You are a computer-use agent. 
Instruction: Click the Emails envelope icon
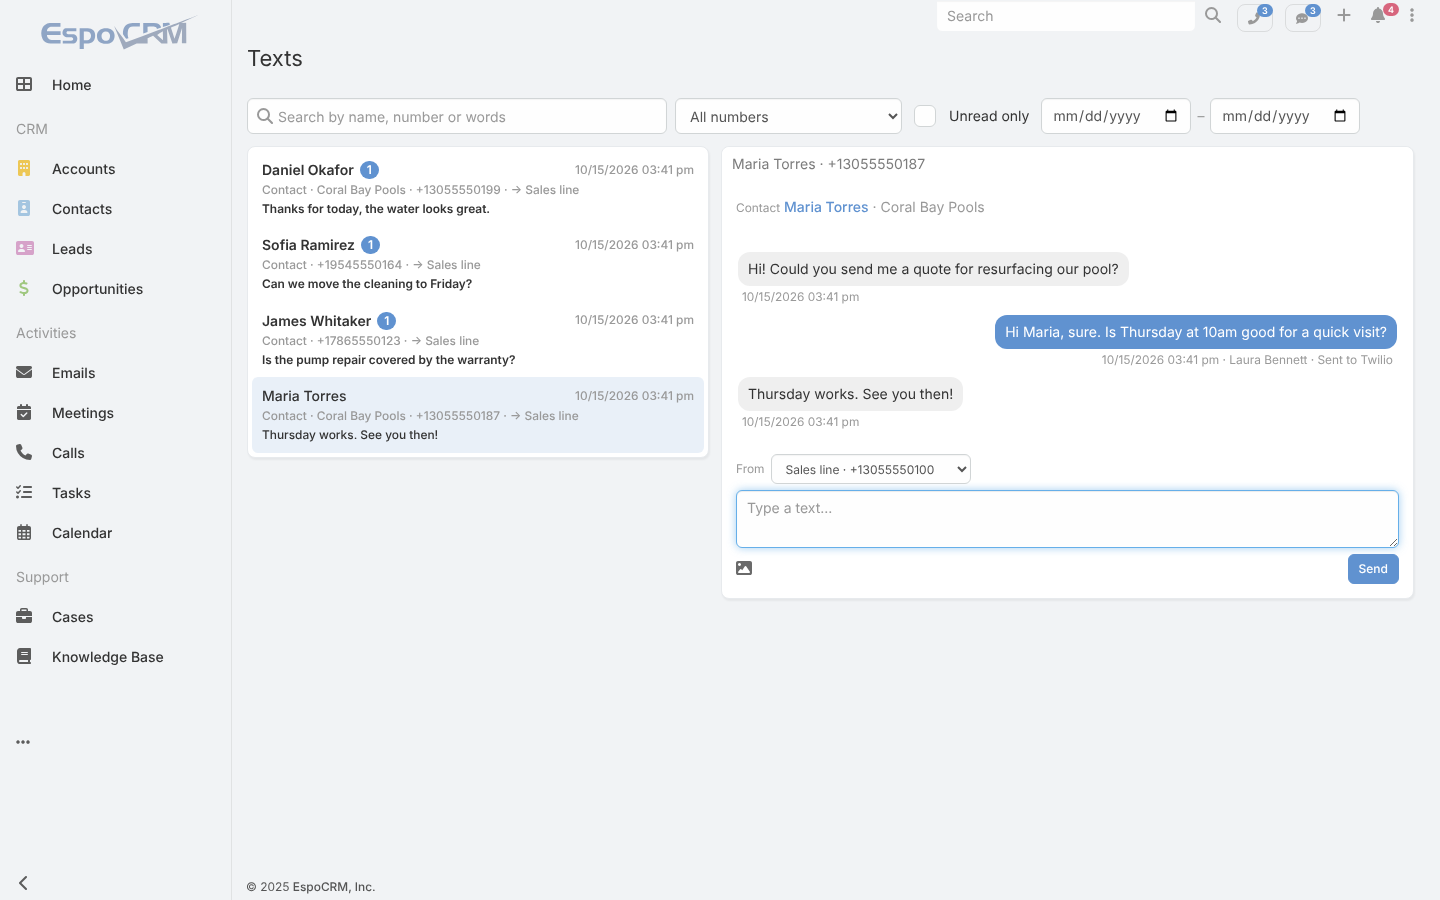coord(24,372)
